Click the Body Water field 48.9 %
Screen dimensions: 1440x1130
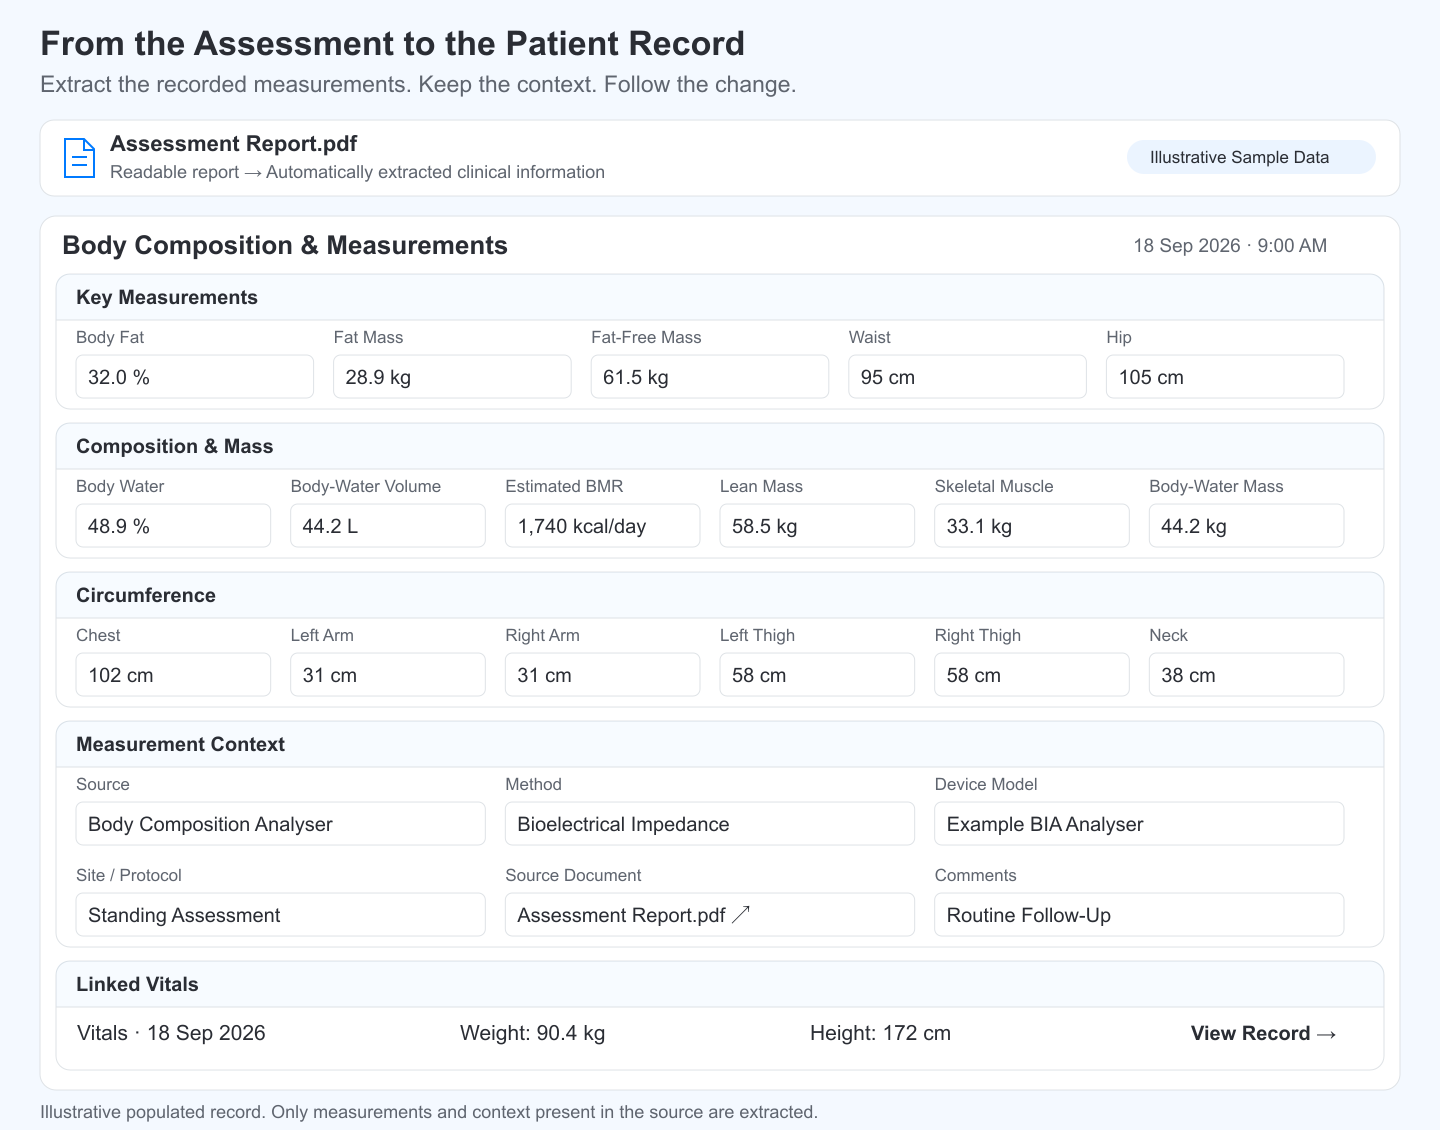pos(173,526)
